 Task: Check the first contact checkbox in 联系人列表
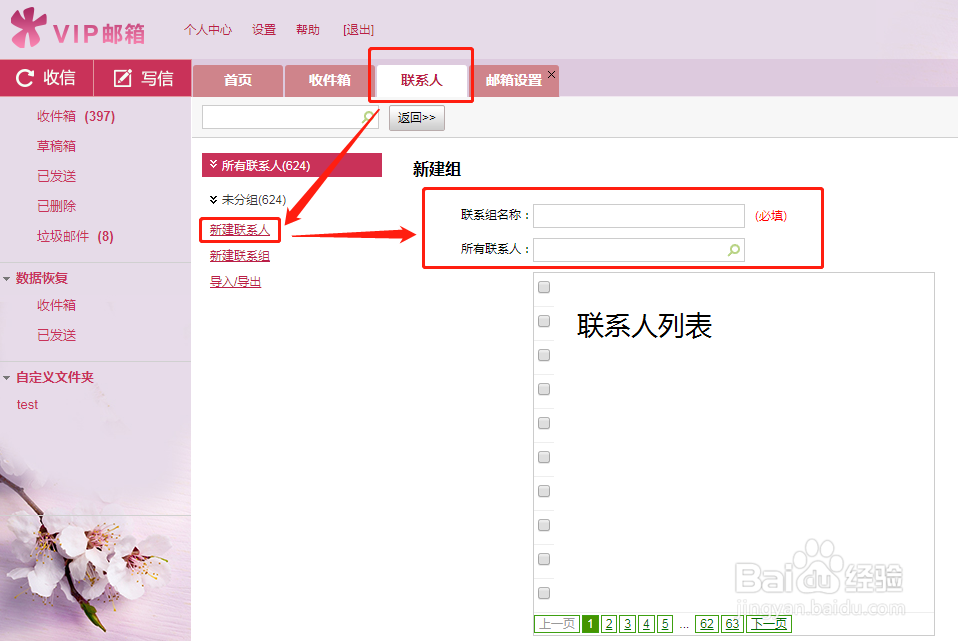click(x=543, y=286)
